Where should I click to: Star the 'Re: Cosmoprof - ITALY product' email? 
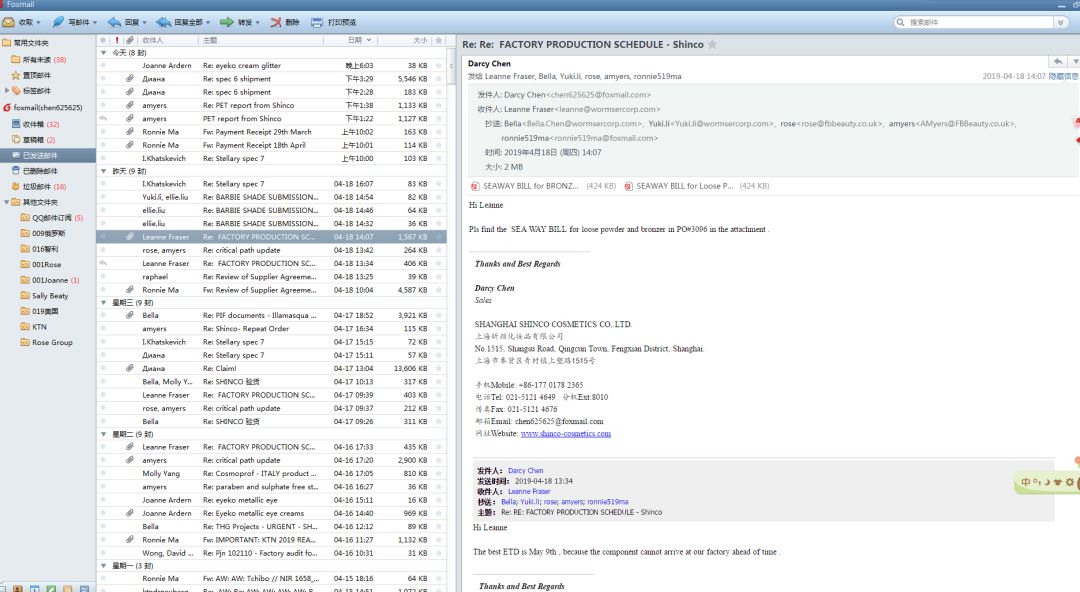[x=439, y=473]
